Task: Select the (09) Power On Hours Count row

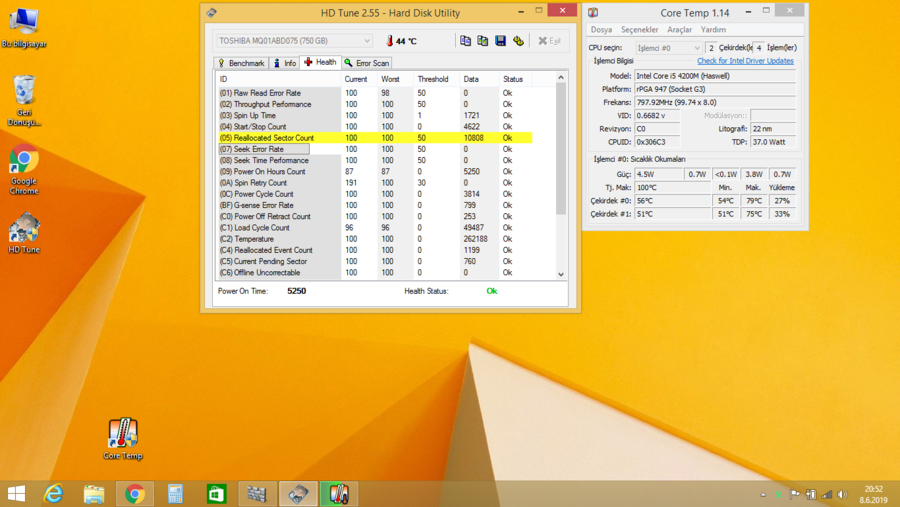Action: [x=375, y=172]
